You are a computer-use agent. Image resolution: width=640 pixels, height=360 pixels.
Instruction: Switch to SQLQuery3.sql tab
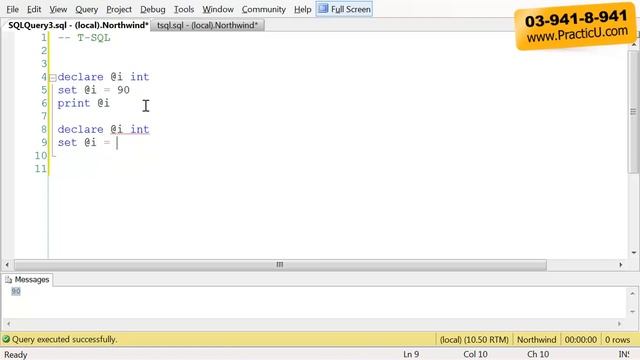point(78,25)
